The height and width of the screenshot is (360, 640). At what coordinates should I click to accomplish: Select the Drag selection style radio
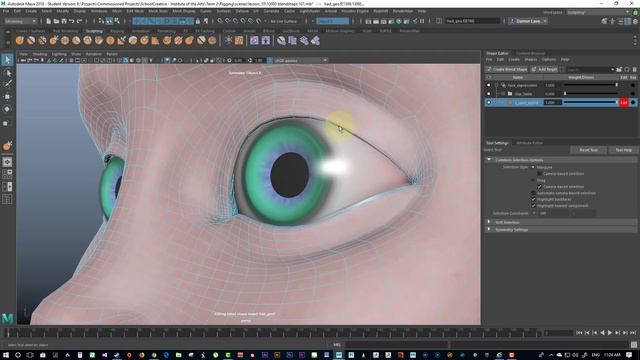533,180
